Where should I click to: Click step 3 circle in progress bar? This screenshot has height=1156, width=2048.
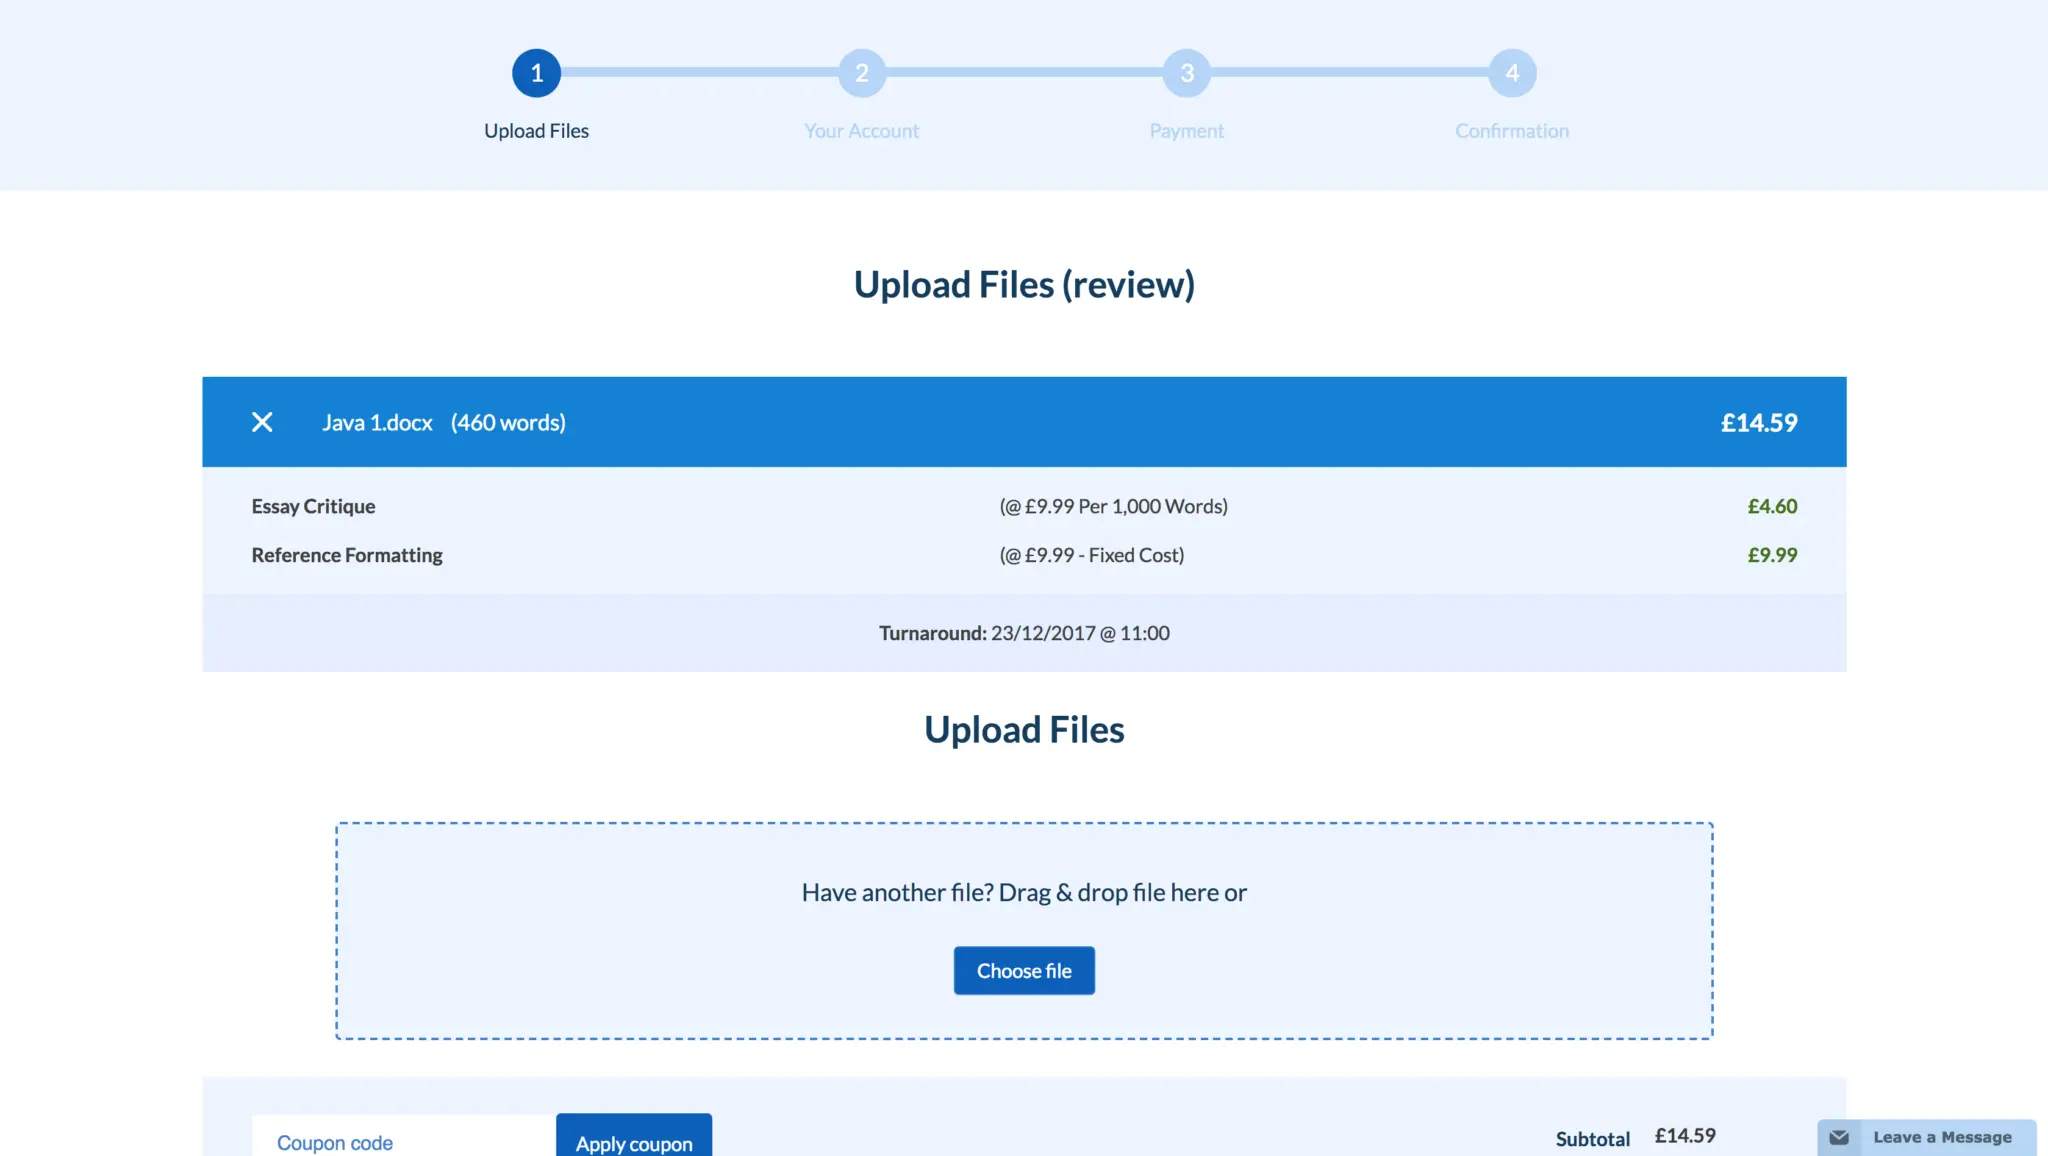point(1186,73)
